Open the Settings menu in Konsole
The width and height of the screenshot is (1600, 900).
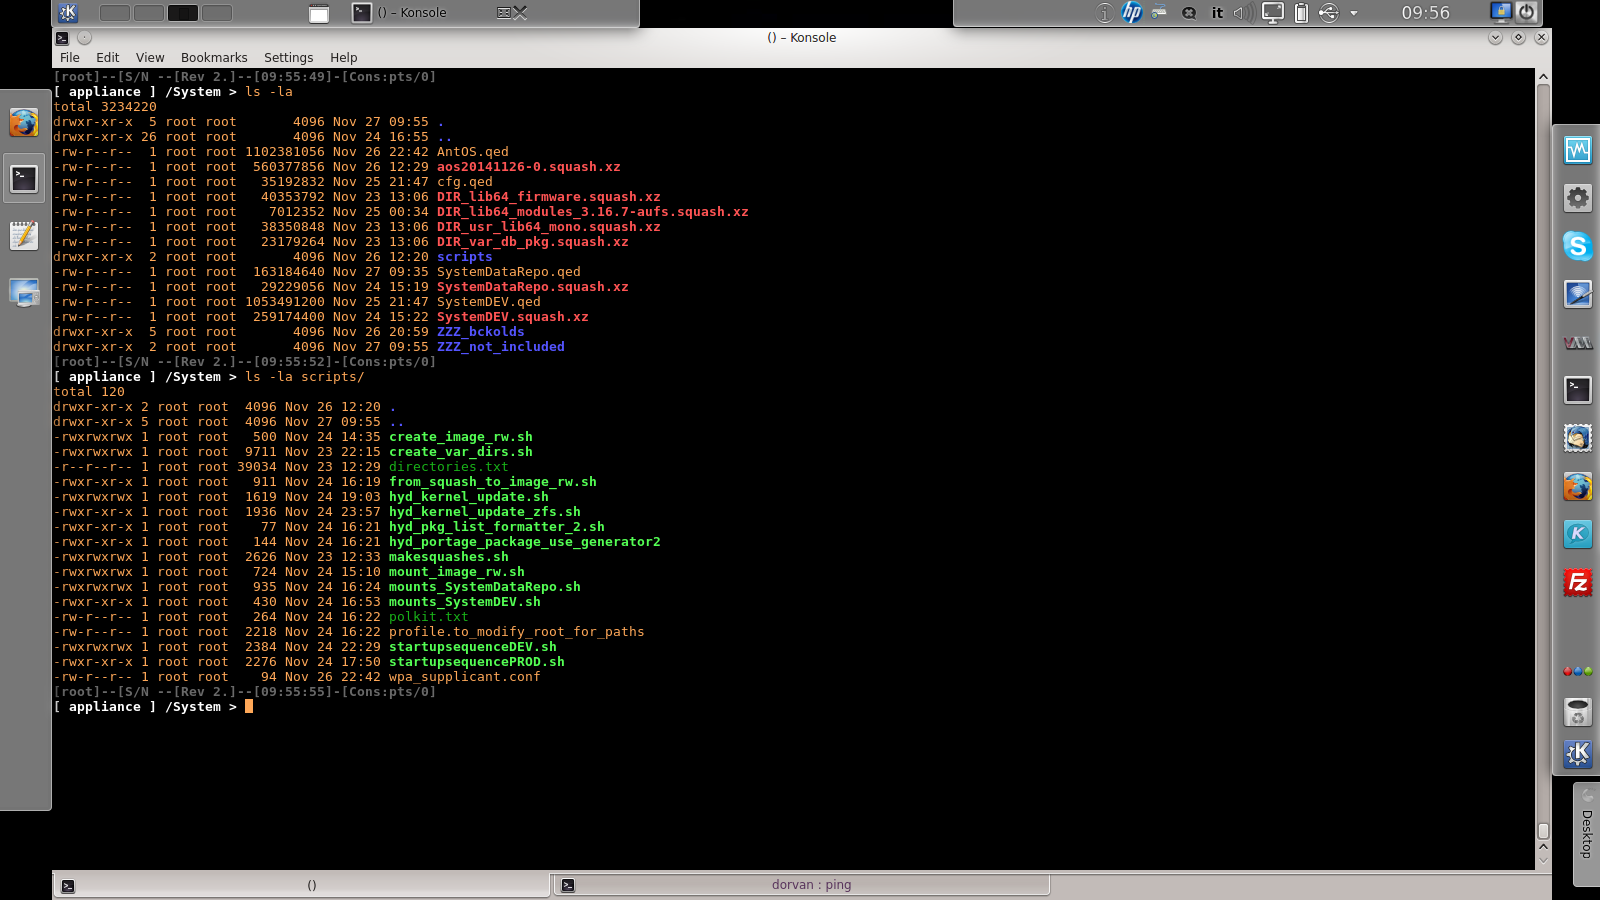click(x=288, y=57)
